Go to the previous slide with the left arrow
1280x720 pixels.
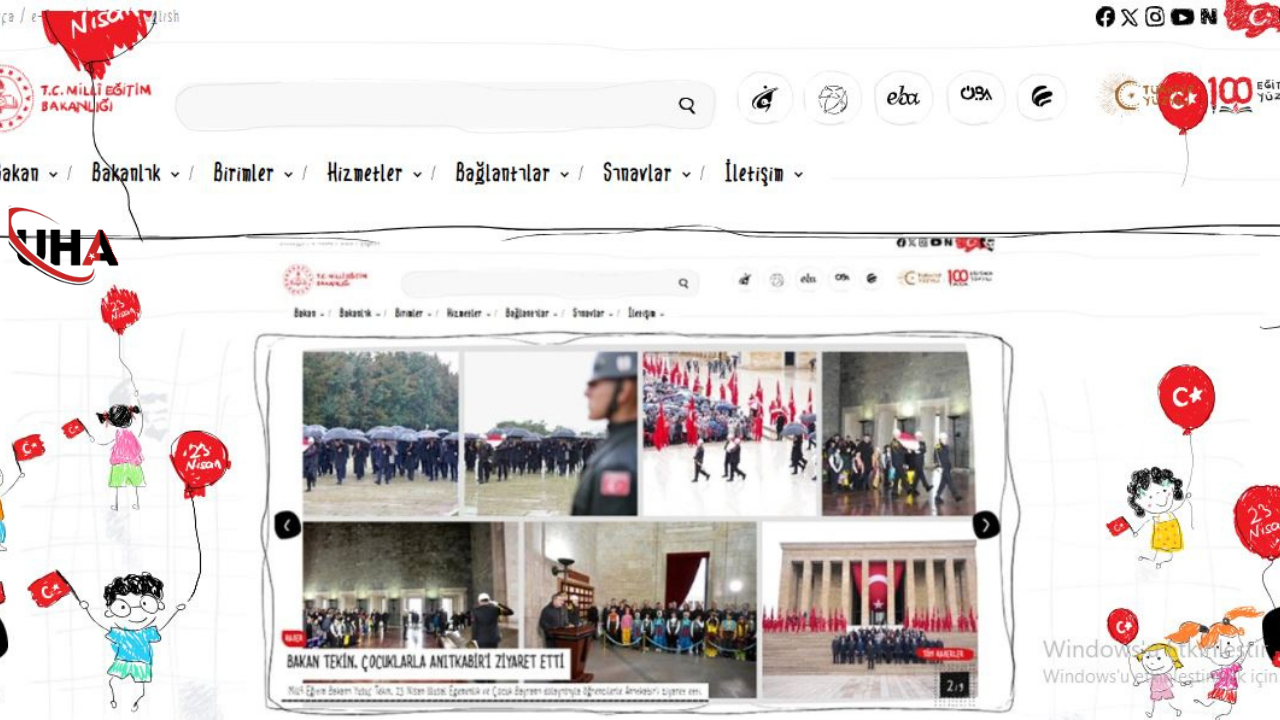[288, 525]
